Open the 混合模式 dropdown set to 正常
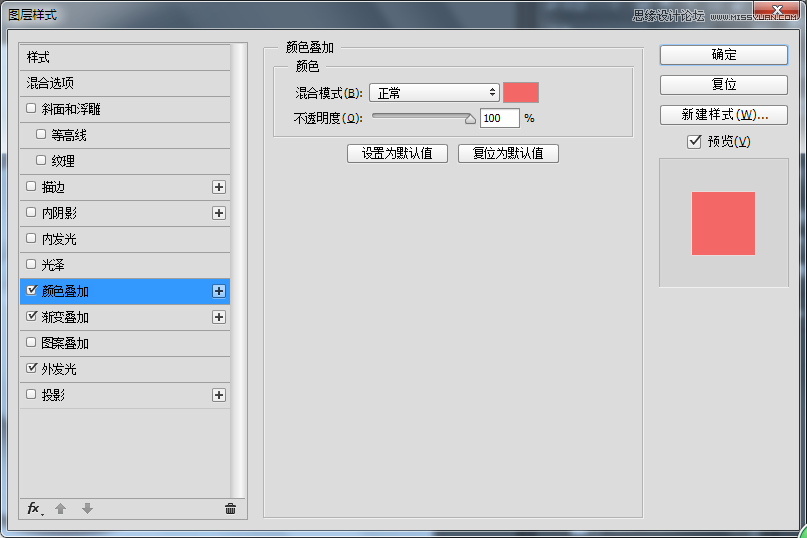The width and height of the screenshot is (807, 538). click(434, 93)
